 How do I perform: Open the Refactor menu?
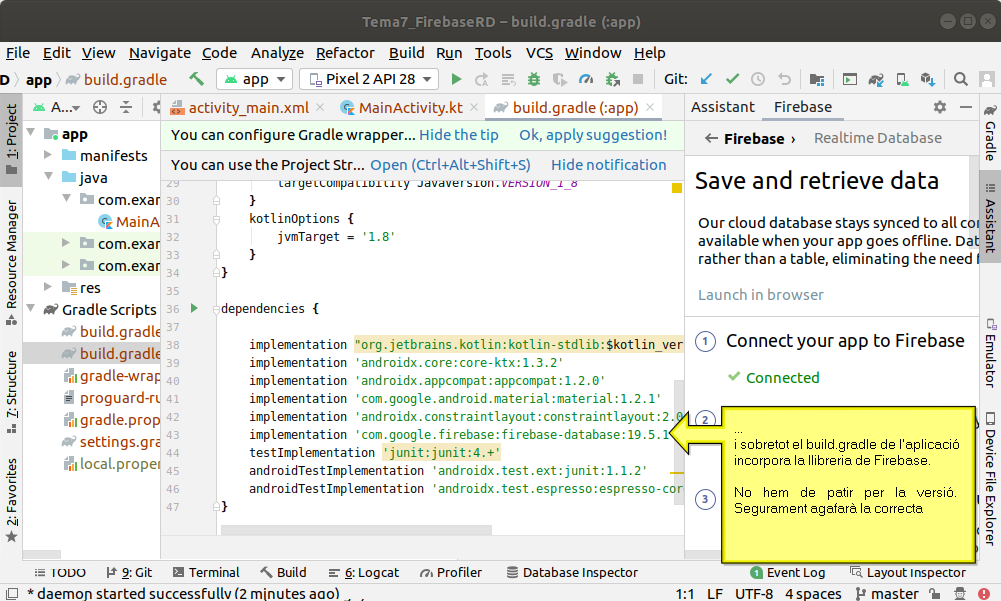click(x=345, y=53)
